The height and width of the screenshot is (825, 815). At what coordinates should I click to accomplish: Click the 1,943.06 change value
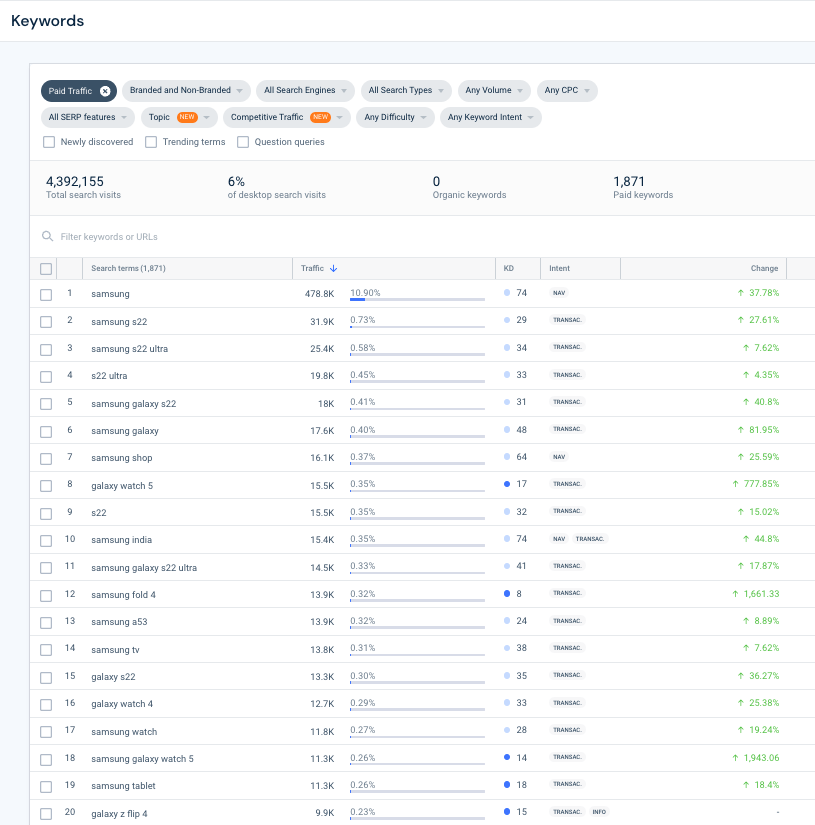tap(761, 758)
